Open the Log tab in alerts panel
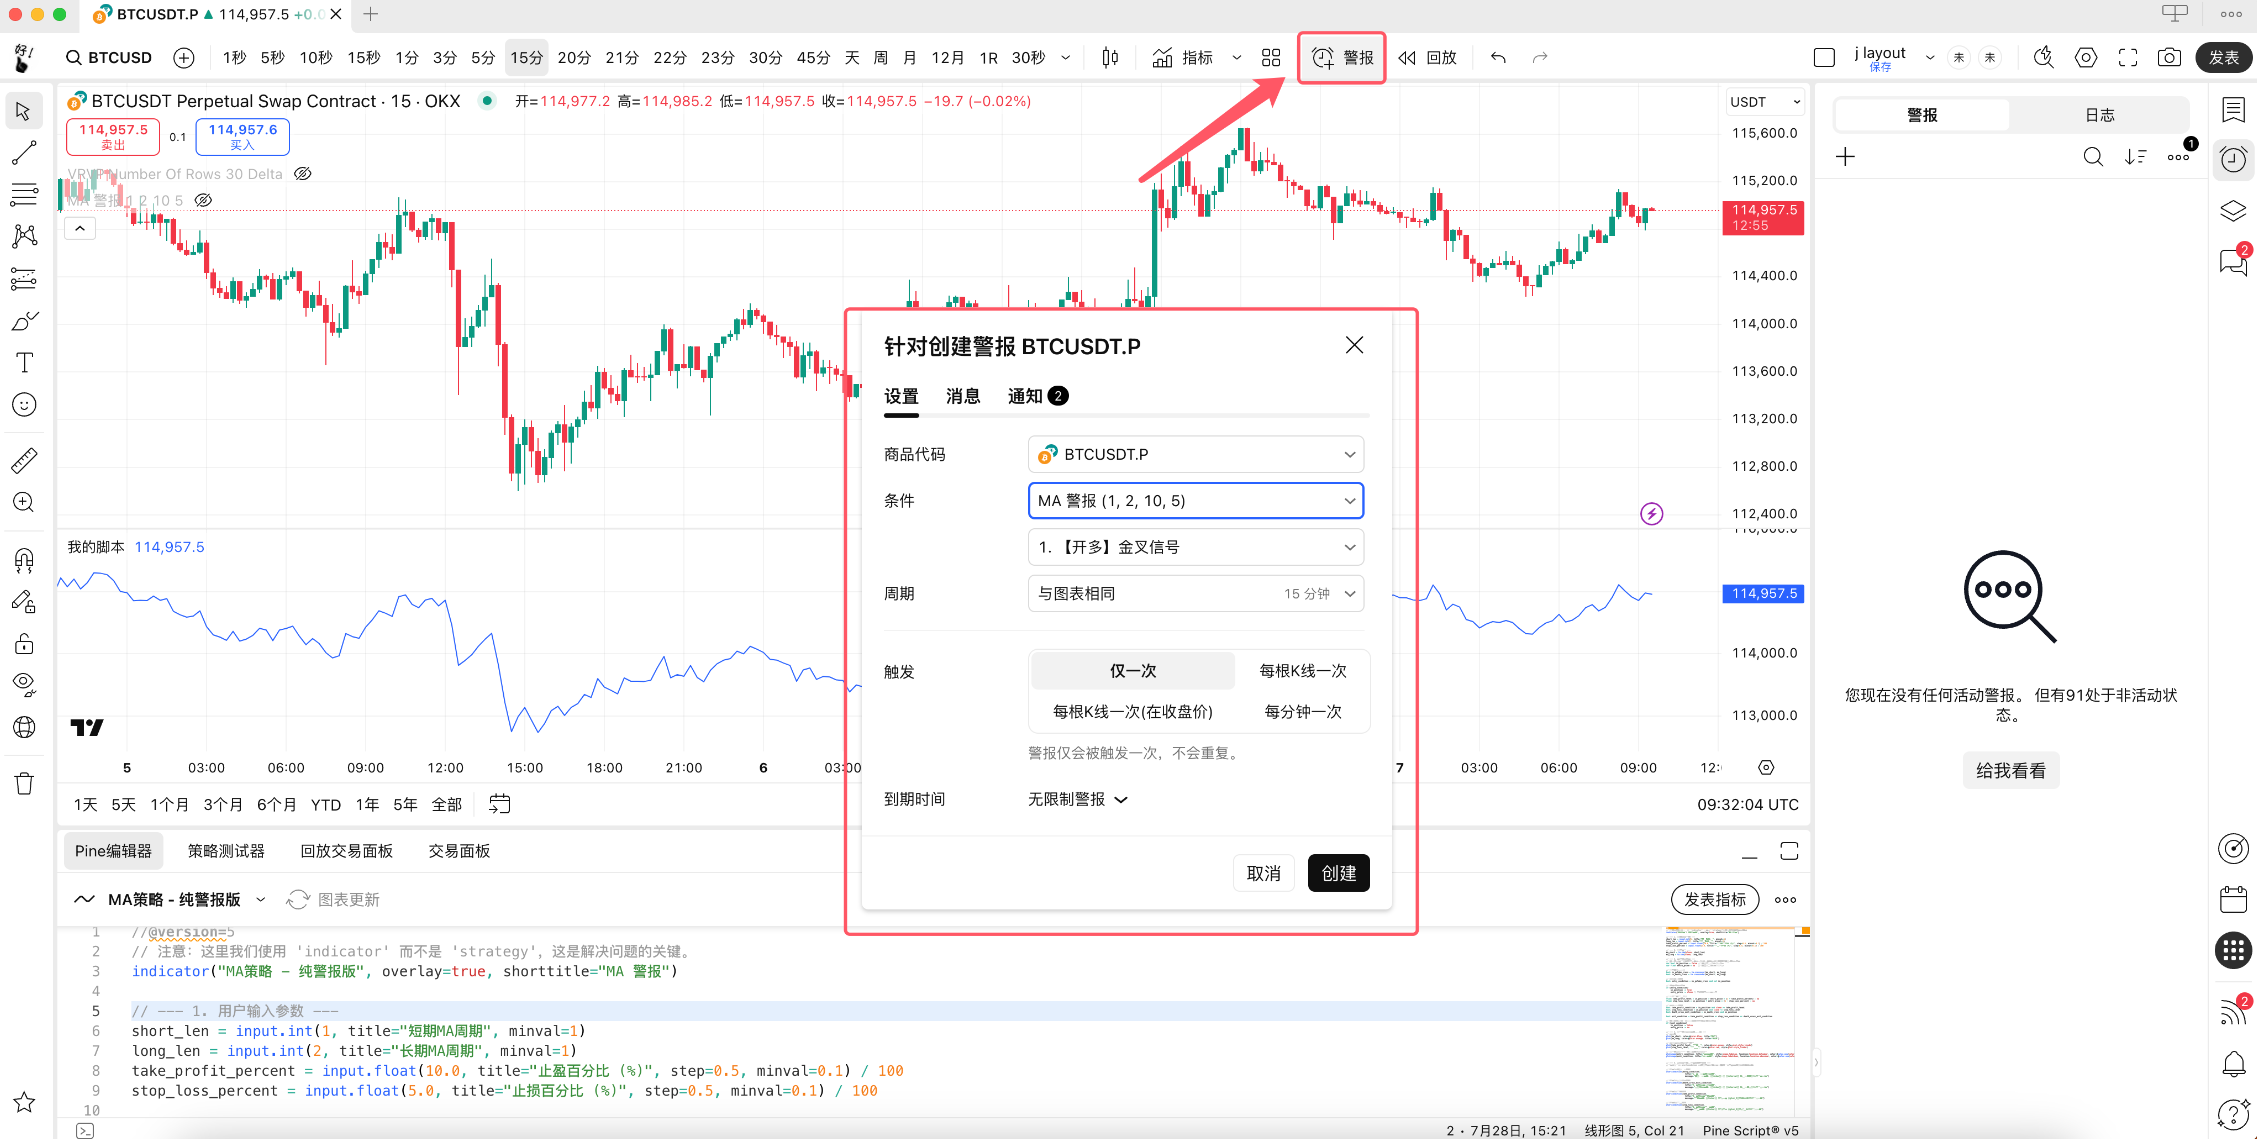Screen dimensions: 2257x1139 (2100, 115)
